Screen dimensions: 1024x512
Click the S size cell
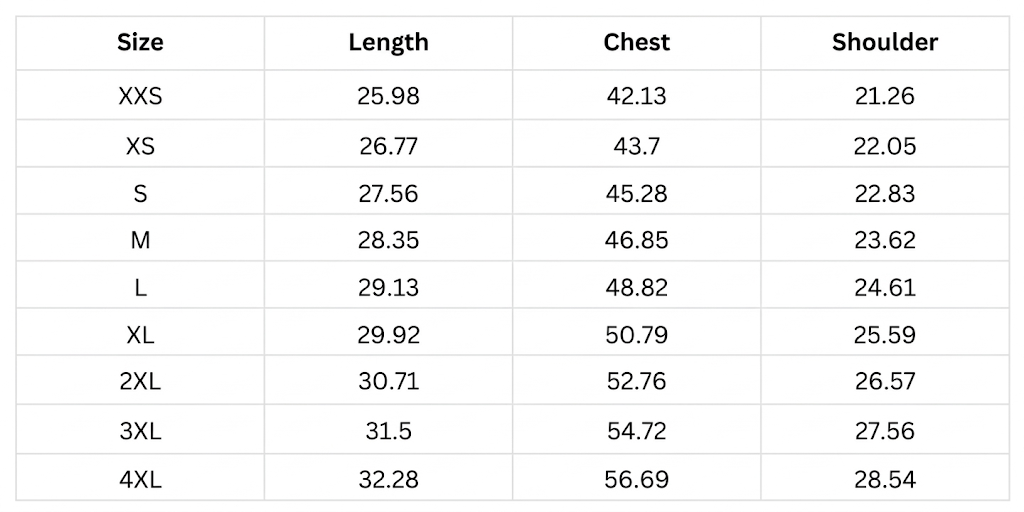pos(140,193)
